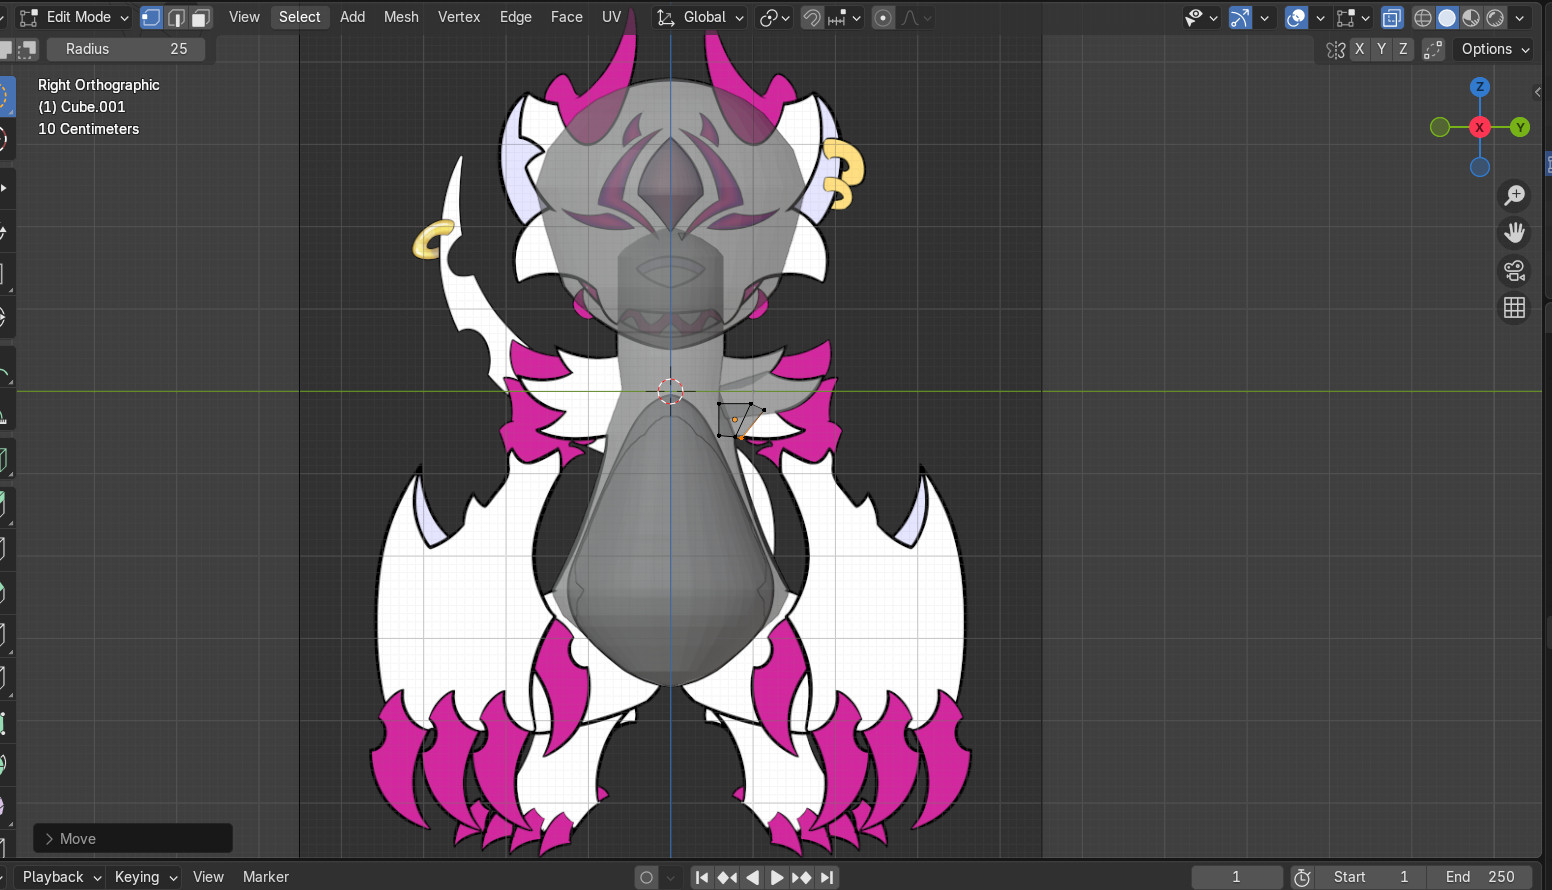Screen dimensions: 1552x890
Task: Toggle the show gizmo button
Action: point(1240,17)
